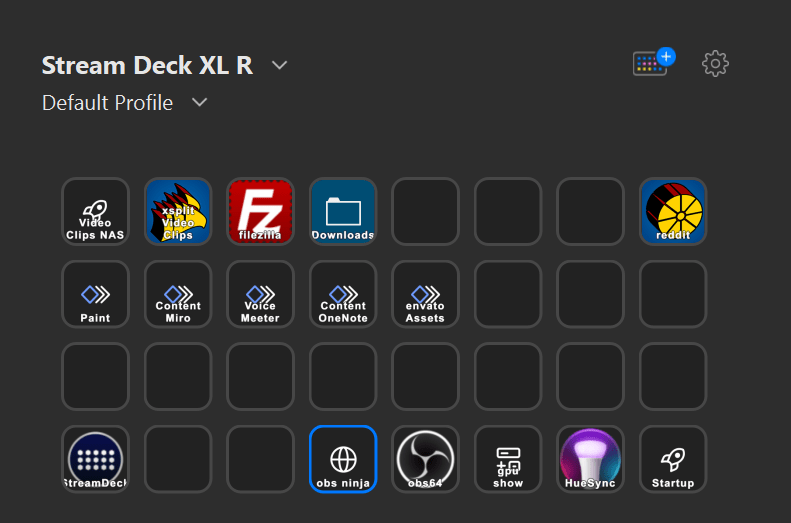Select the obs64 key icon
Screen dimensions: 791x523
[x=425, y=459]
